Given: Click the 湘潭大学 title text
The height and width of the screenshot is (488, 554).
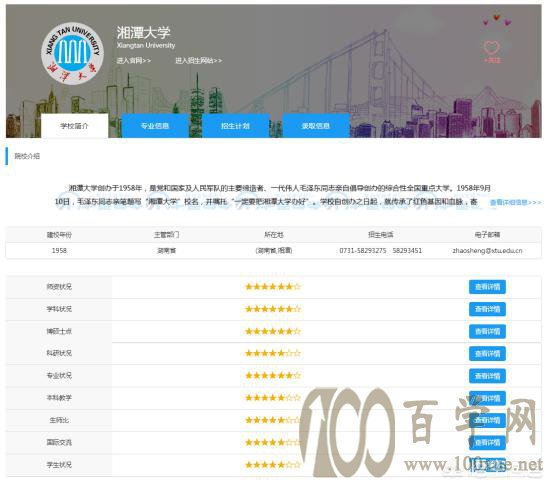Looking at the screenshot, I should click(x=143, y=33).
